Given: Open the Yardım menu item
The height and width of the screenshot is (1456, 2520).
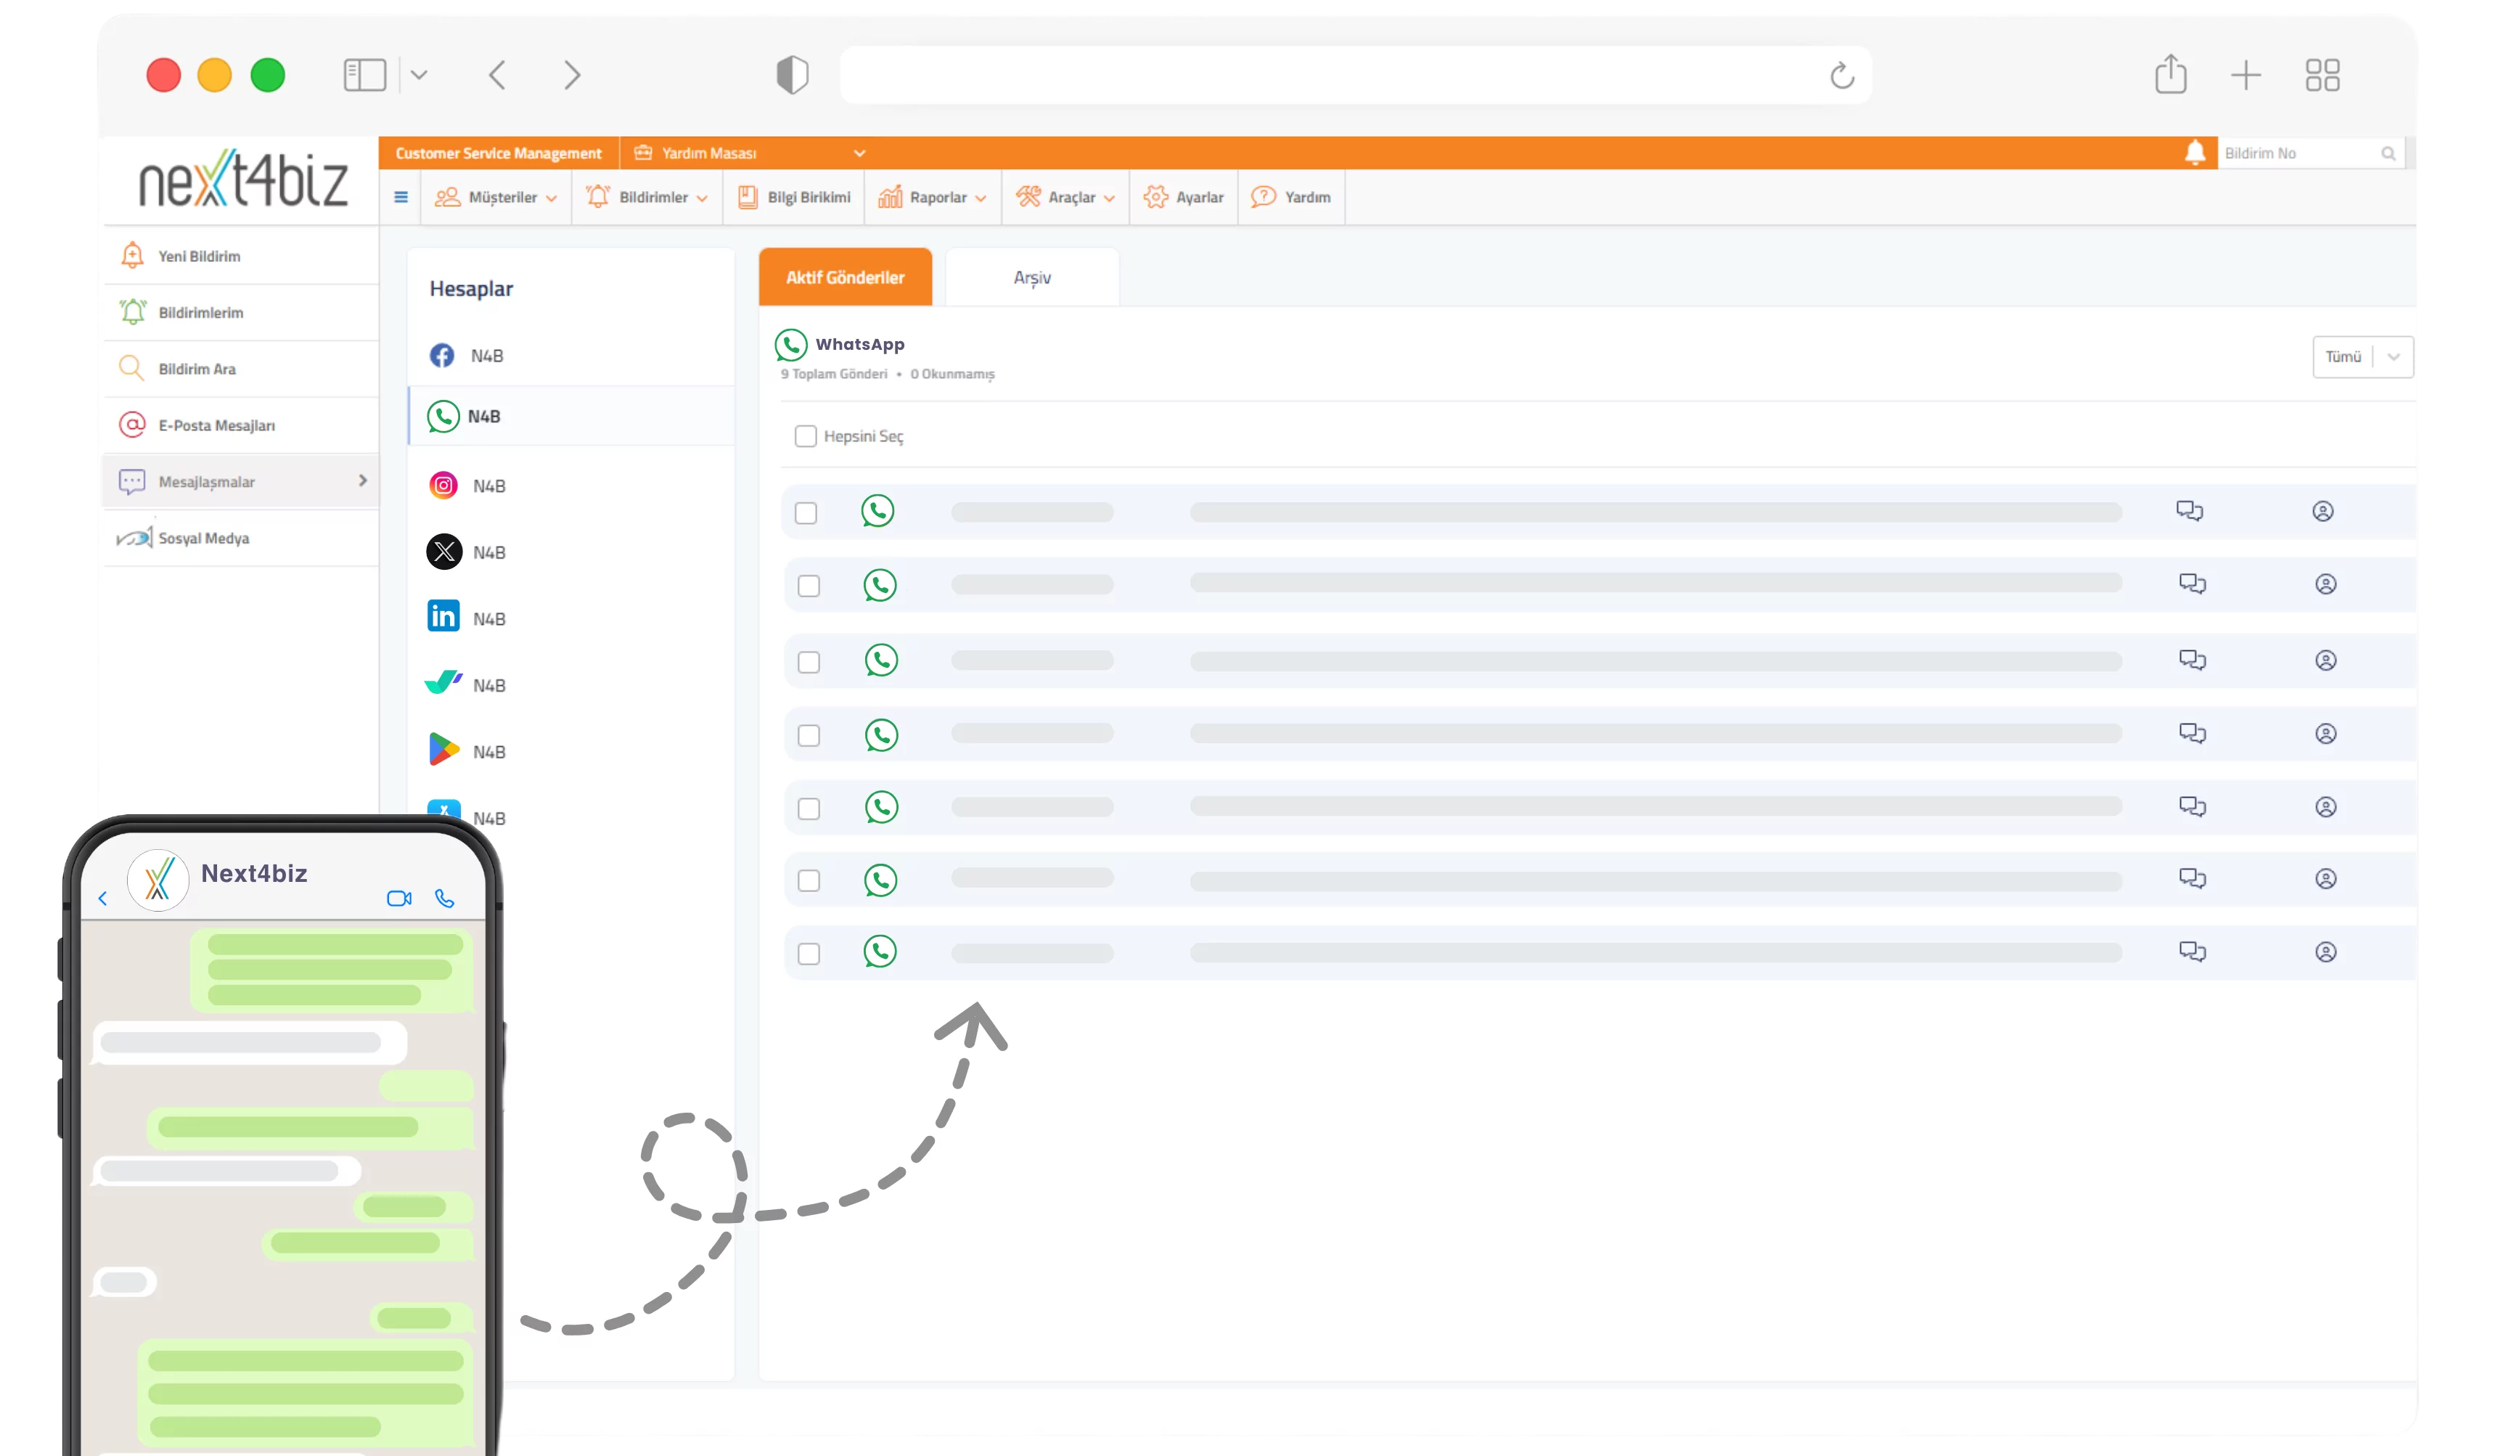Looking at the screenshot, I should coord(1291,197).
